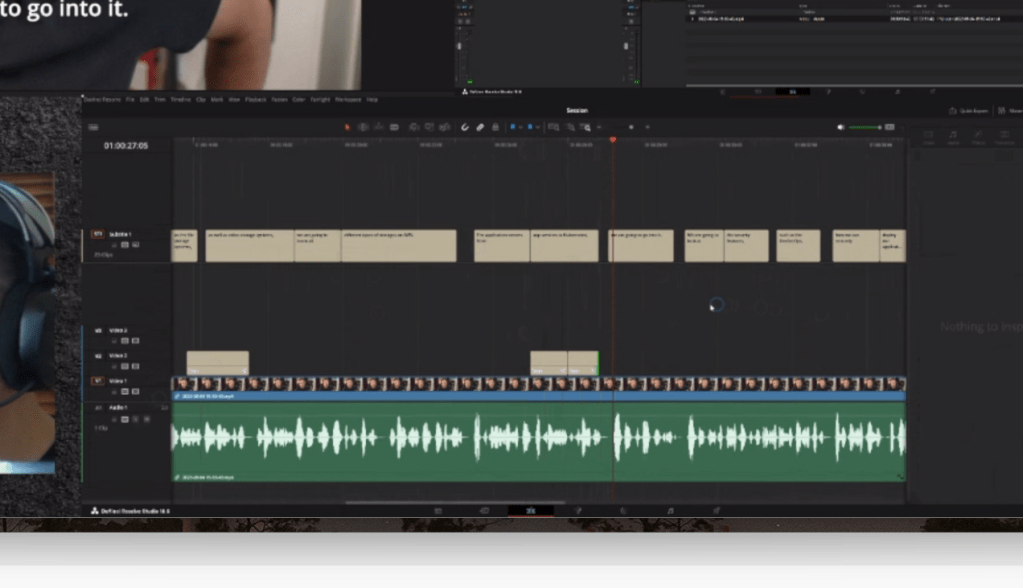The height and width of the screenshot is (588, 1023).
Task: Select the Selection mode arrow tool
Action: point(347,127)
